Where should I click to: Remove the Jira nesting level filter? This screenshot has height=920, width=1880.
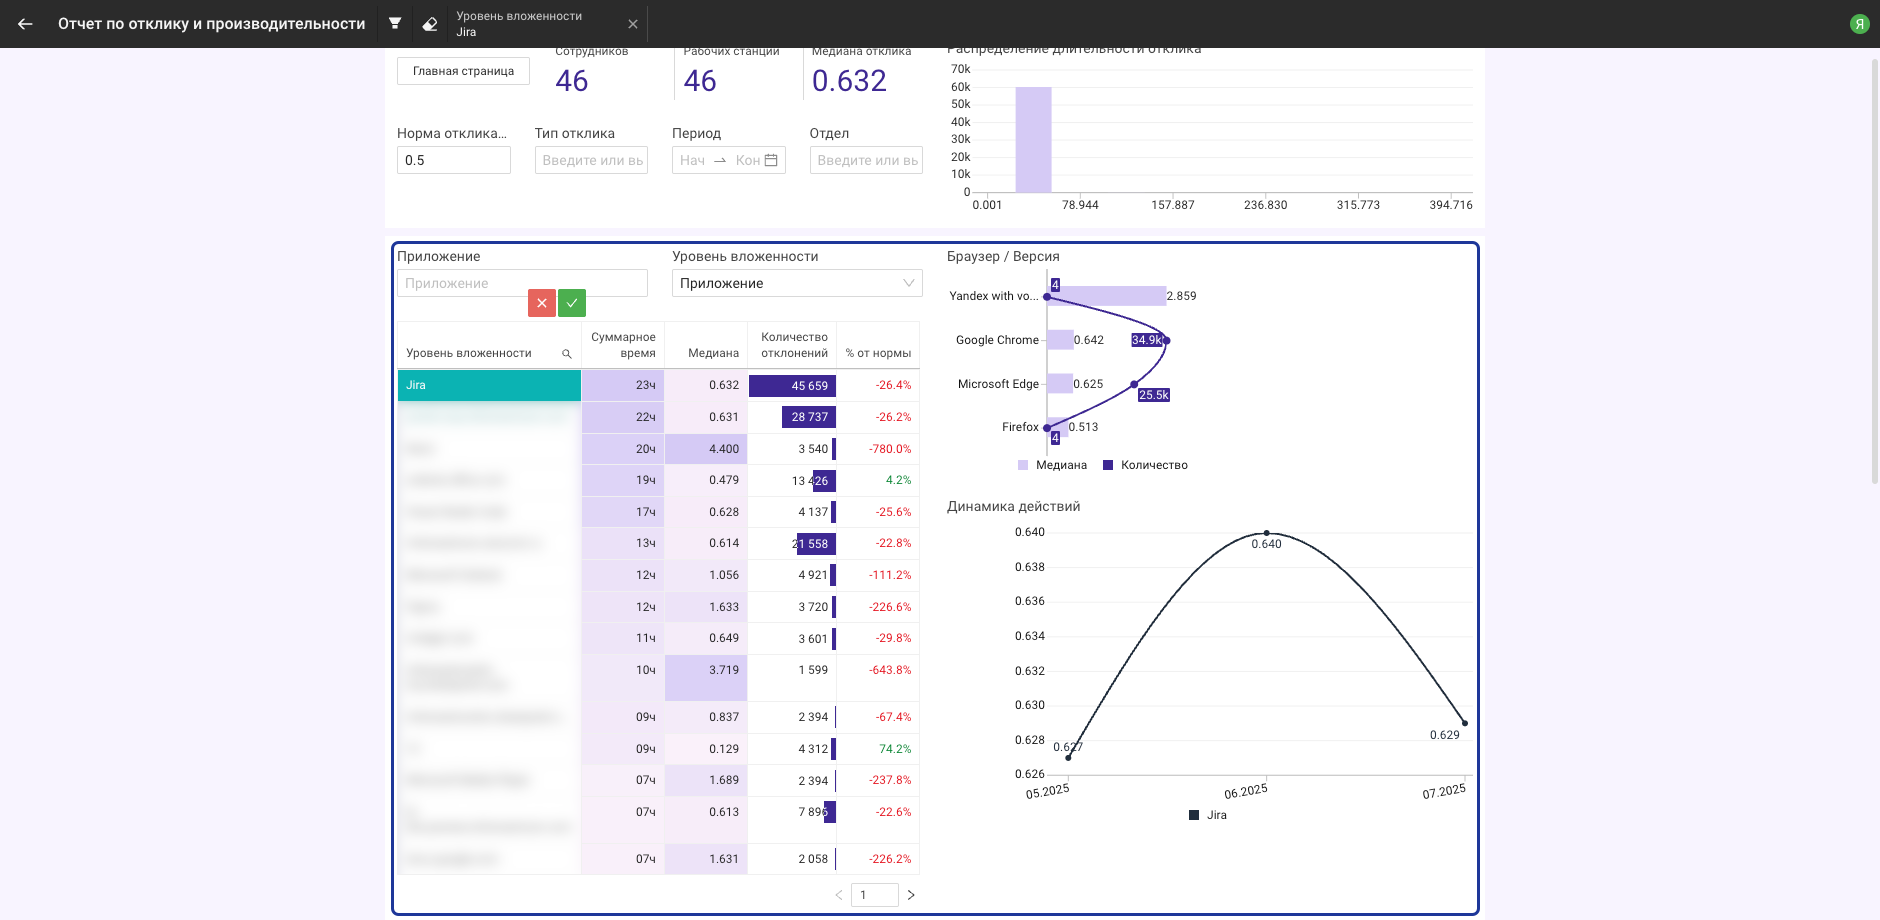click(x=632, y=24)
